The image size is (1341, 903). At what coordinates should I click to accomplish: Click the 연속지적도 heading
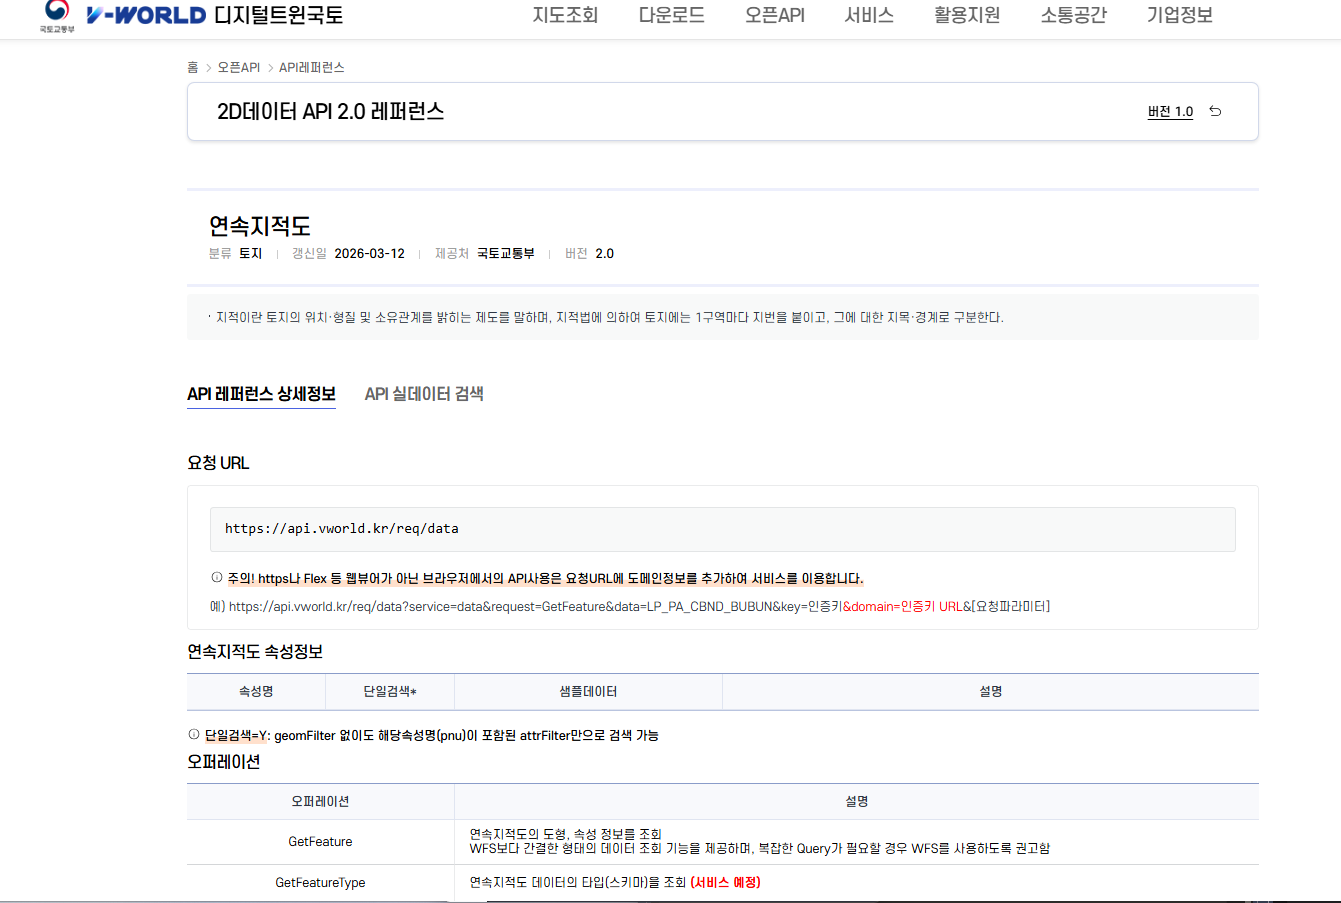260,226
